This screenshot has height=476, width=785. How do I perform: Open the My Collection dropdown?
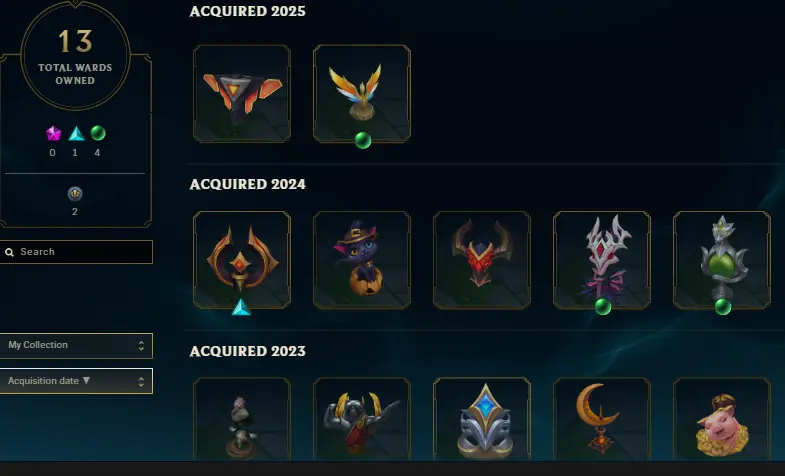pos(76,345)
